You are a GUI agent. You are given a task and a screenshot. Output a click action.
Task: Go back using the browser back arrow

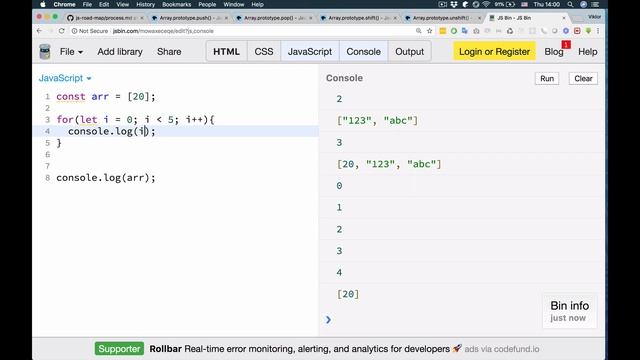39,31
